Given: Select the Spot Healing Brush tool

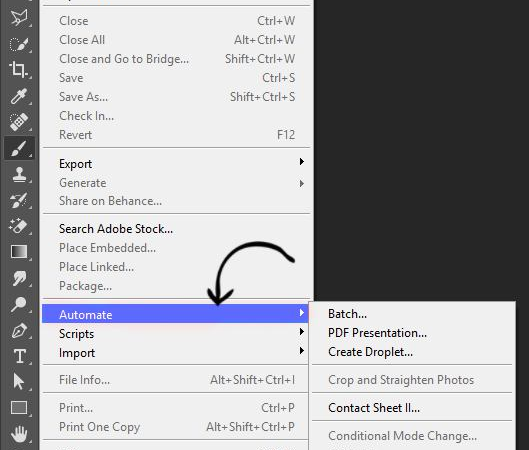Looking at the screenshot, I should point(19,122).
